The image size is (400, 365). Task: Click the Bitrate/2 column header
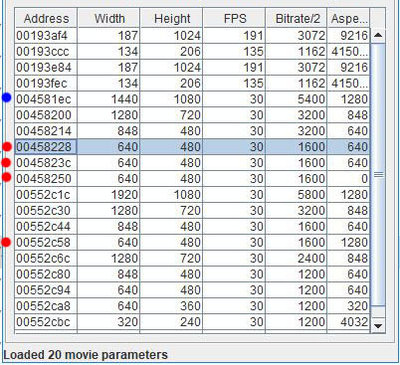pyautogui.click(x=297, y=18)
